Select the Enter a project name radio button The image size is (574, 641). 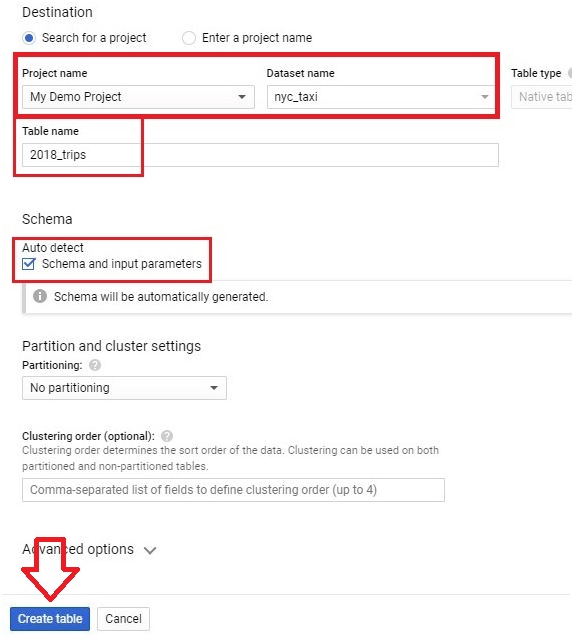tap(188, 38)
